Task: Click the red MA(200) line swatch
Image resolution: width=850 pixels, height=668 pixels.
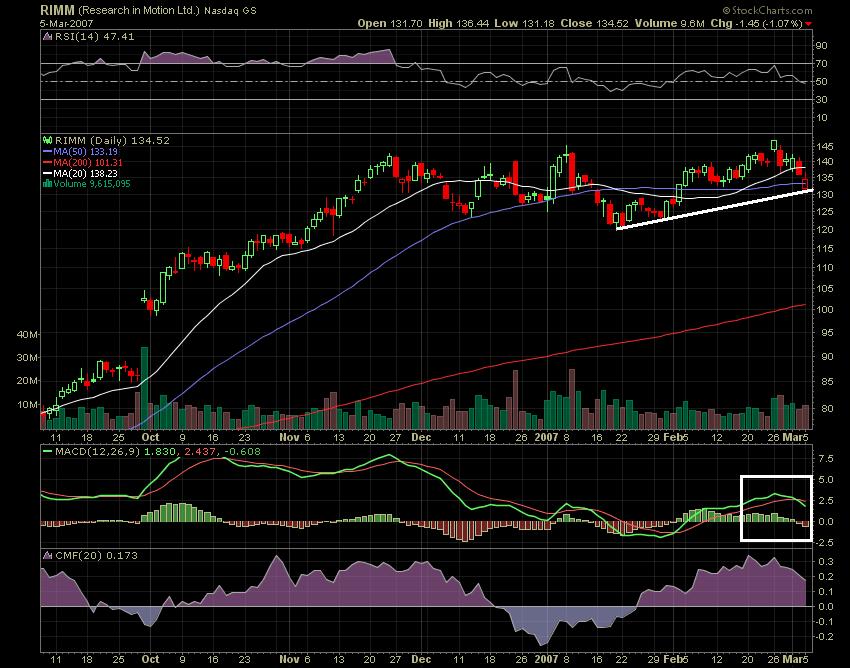Action: click(x=48, y=163)
